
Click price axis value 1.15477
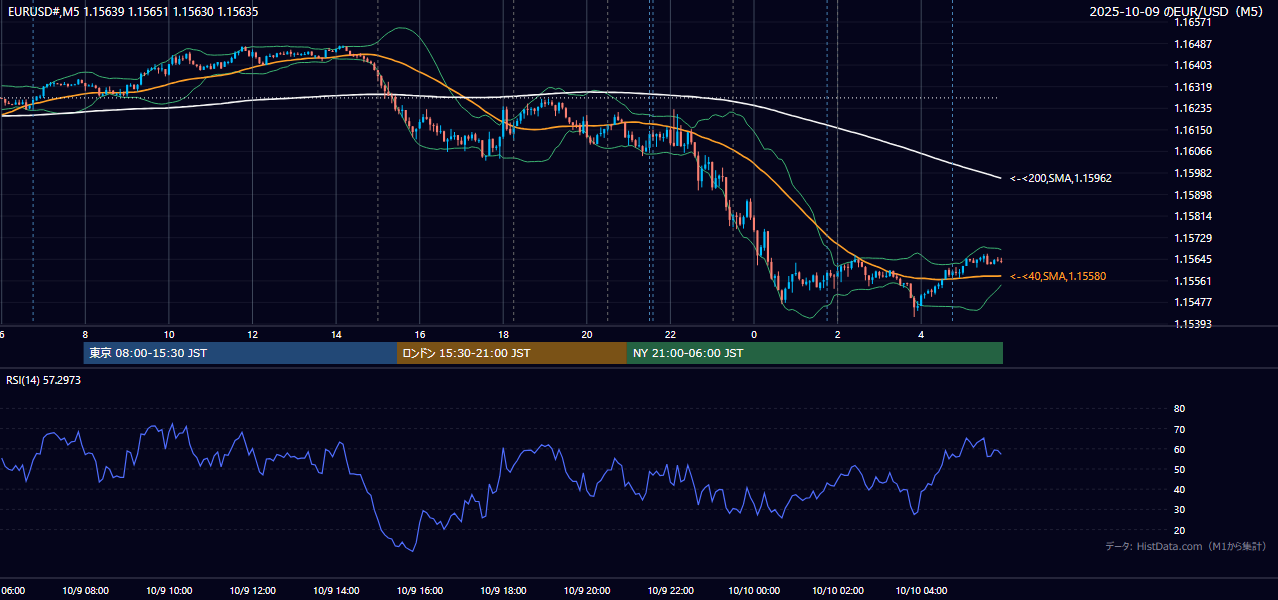point(1192,302)
